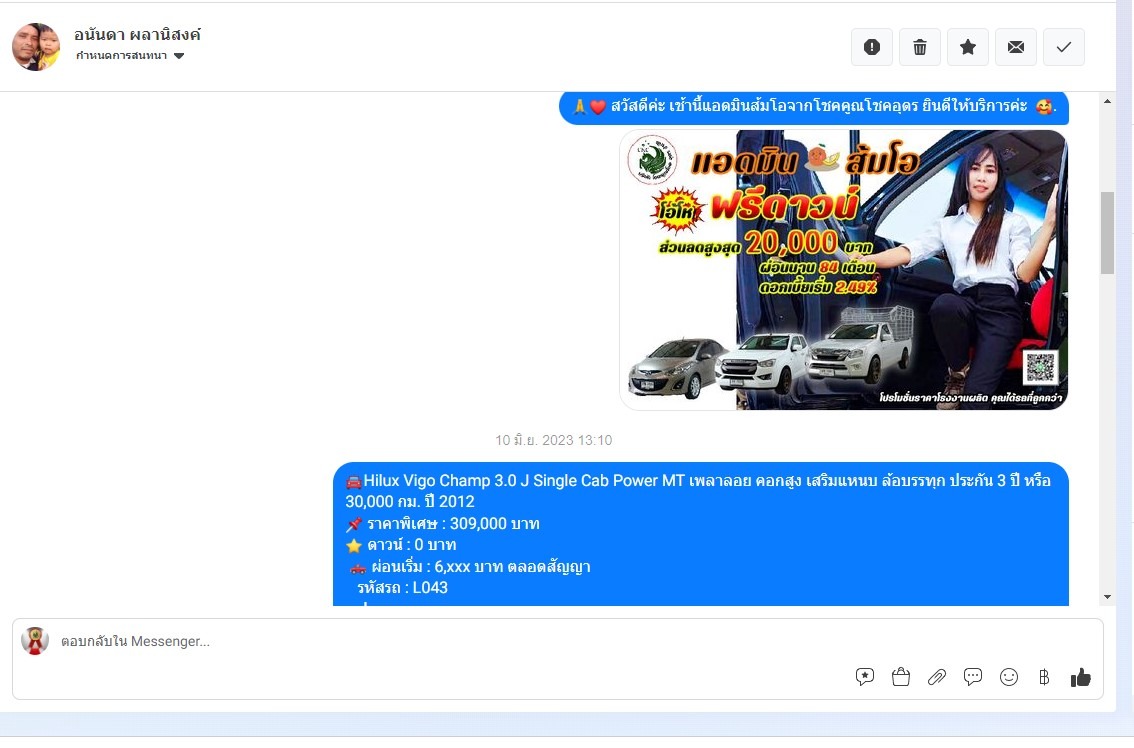Mark conversation as done with checkmark
The width and height of the screenshot is (1134, 748).
(x=1064, y=47)
